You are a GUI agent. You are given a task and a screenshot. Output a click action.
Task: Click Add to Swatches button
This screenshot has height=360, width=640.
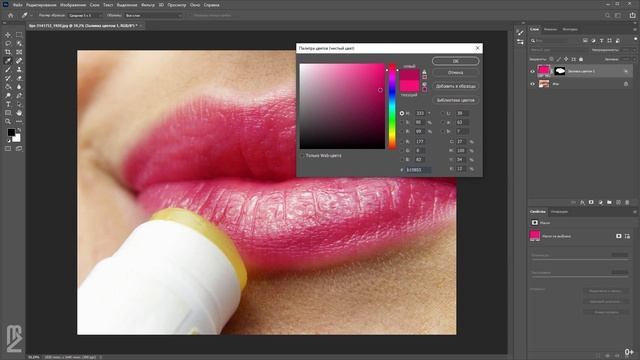pyautogui.click(x=456, y=86)
